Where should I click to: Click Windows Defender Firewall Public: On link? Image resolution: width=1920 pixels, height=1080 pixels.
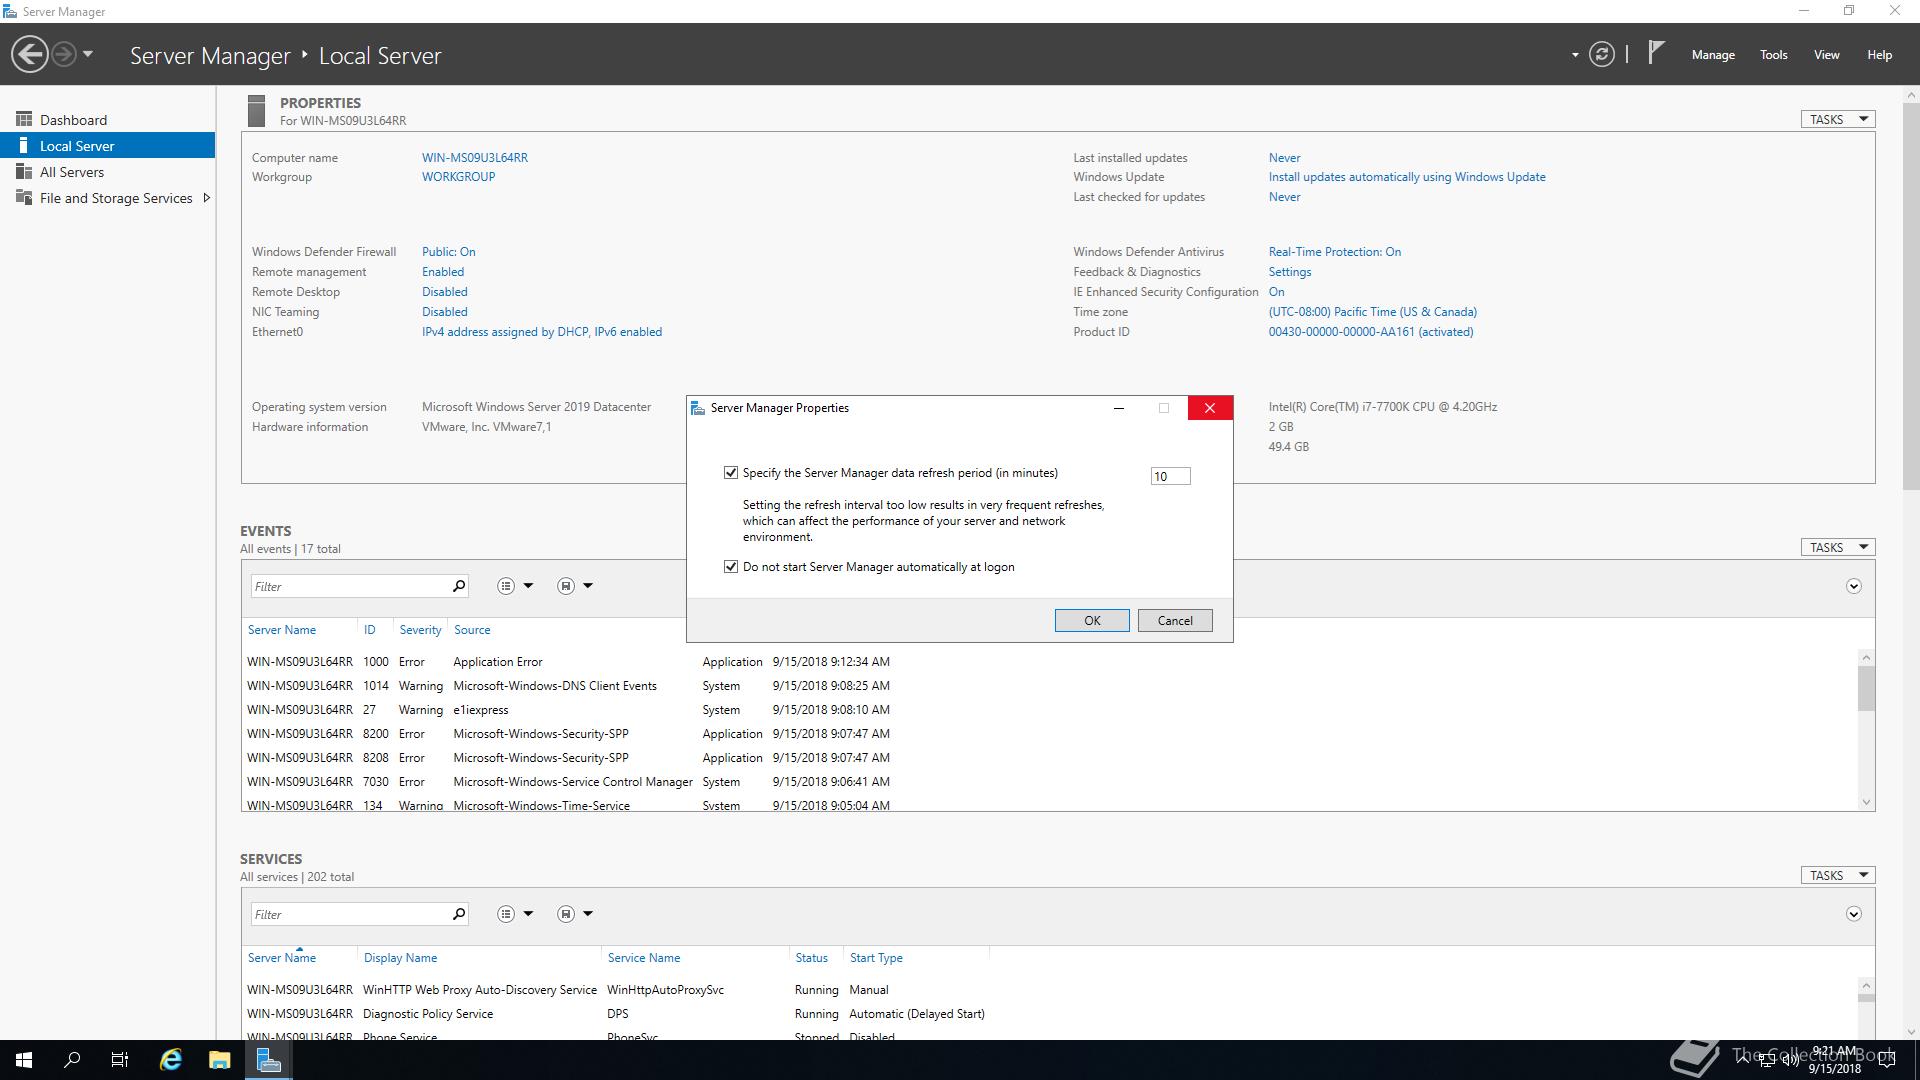click(x=449, y=252)
